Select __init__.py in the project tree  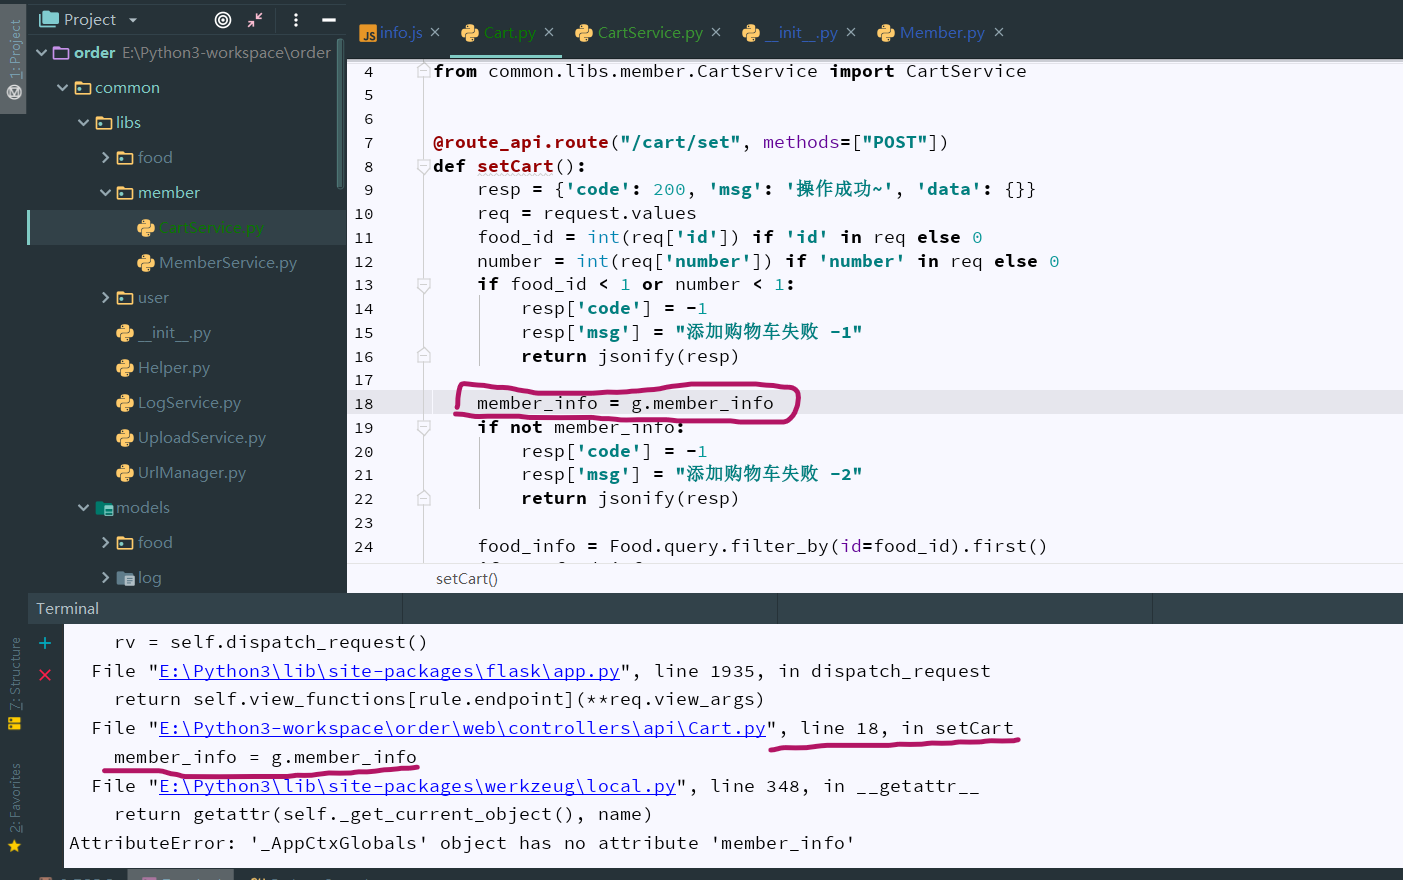[174, 332]
